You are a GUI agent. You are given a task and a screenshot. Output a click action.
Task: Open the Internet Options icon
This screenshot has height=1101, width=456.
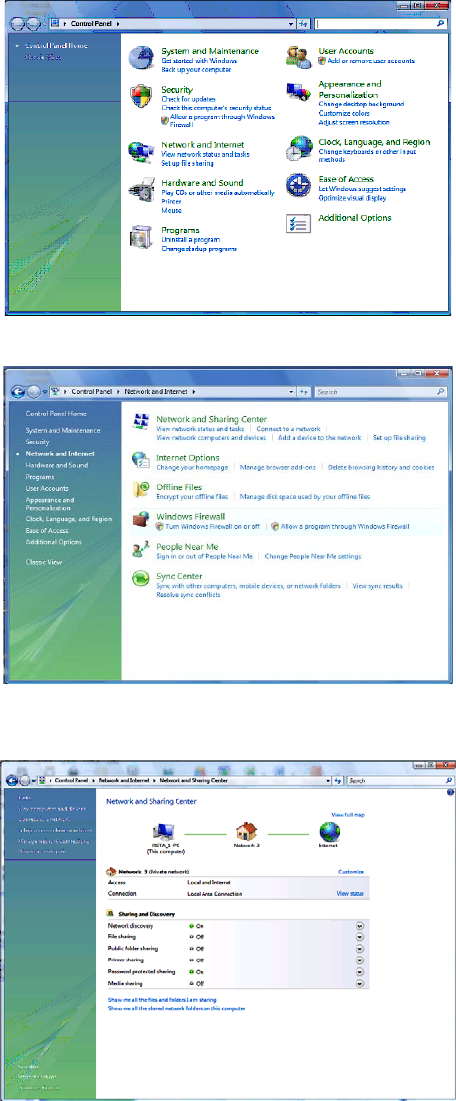coord(141,461)
